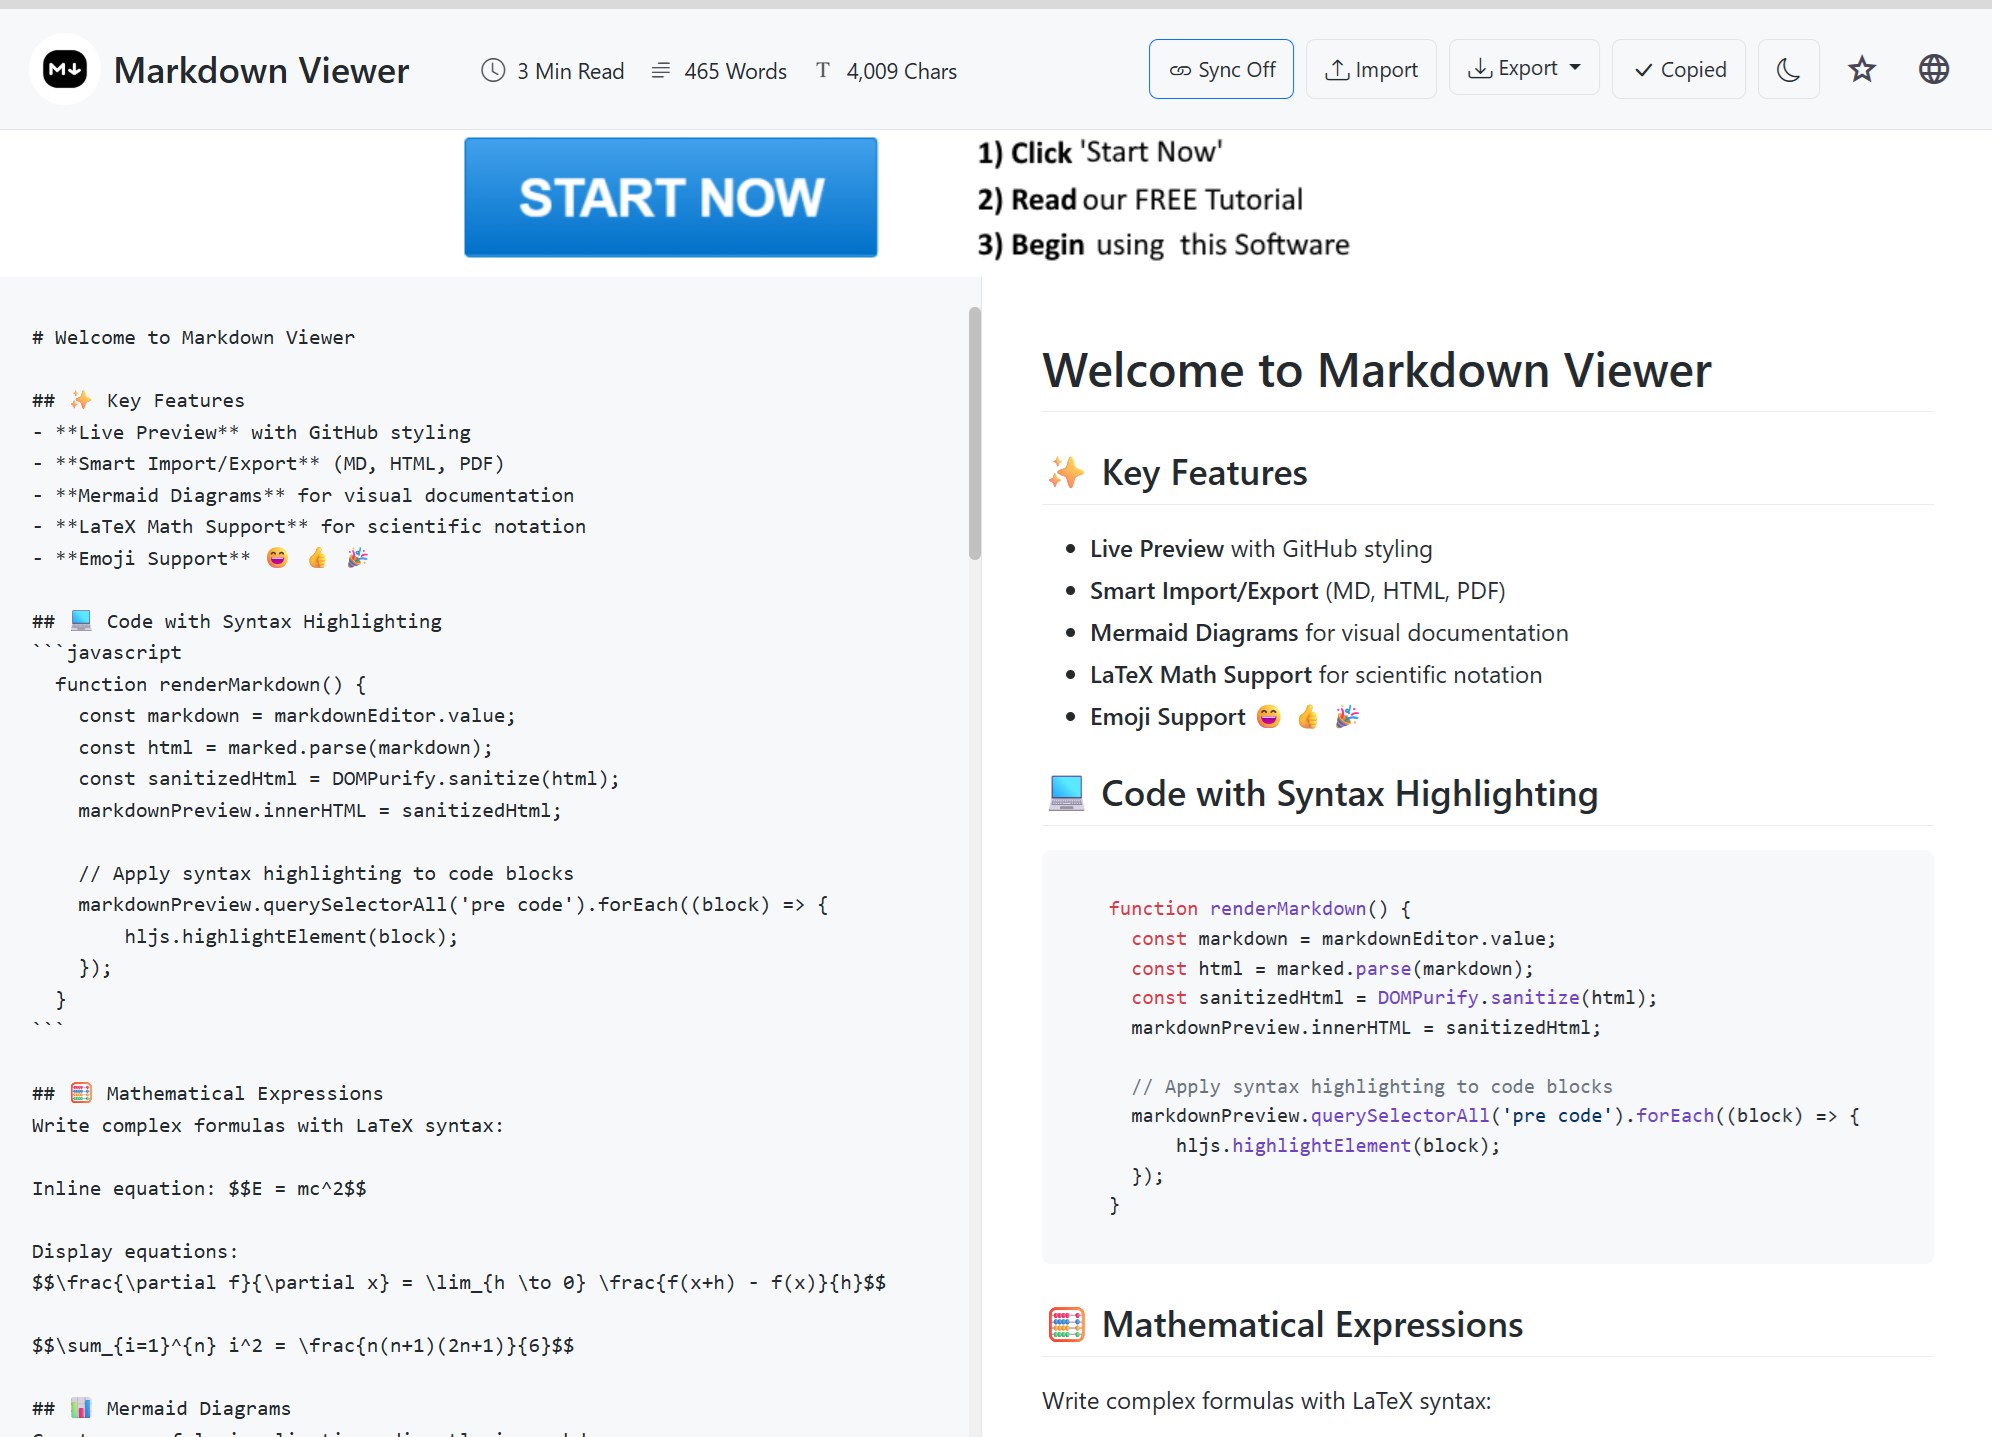Click the 465 Words lines icon
The image size is (1992, 1437).
661,70
